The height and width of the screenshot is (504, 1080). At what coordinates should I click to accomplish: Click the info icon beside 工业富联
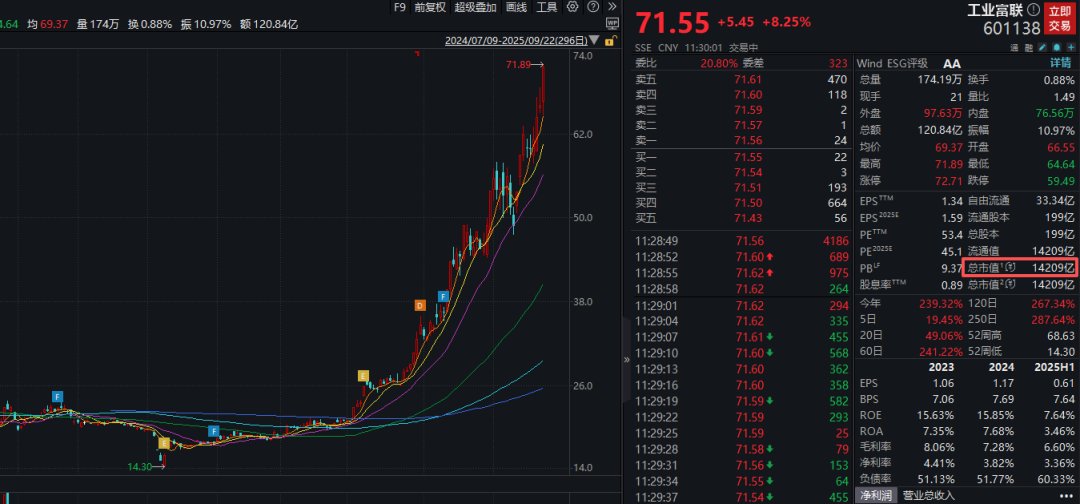1033,10
